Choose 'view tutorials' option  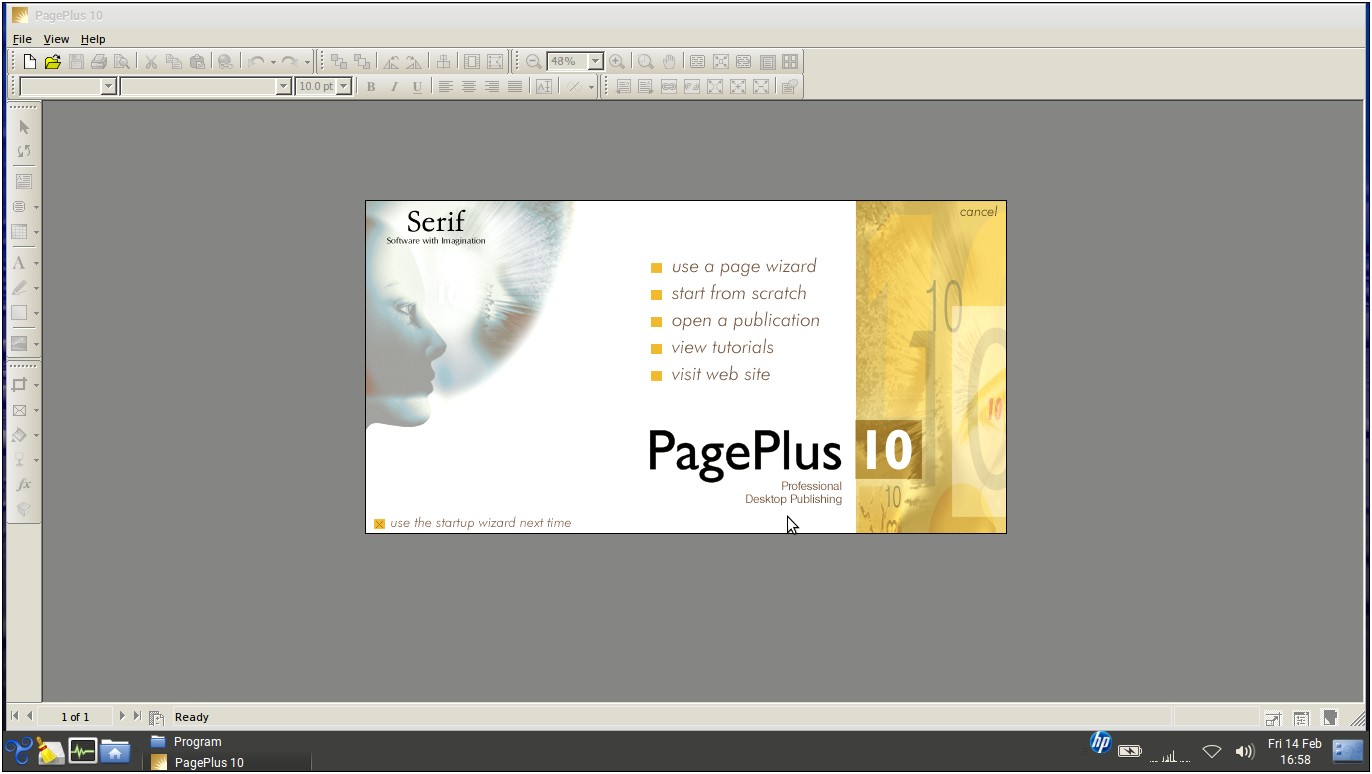point(723,347)
